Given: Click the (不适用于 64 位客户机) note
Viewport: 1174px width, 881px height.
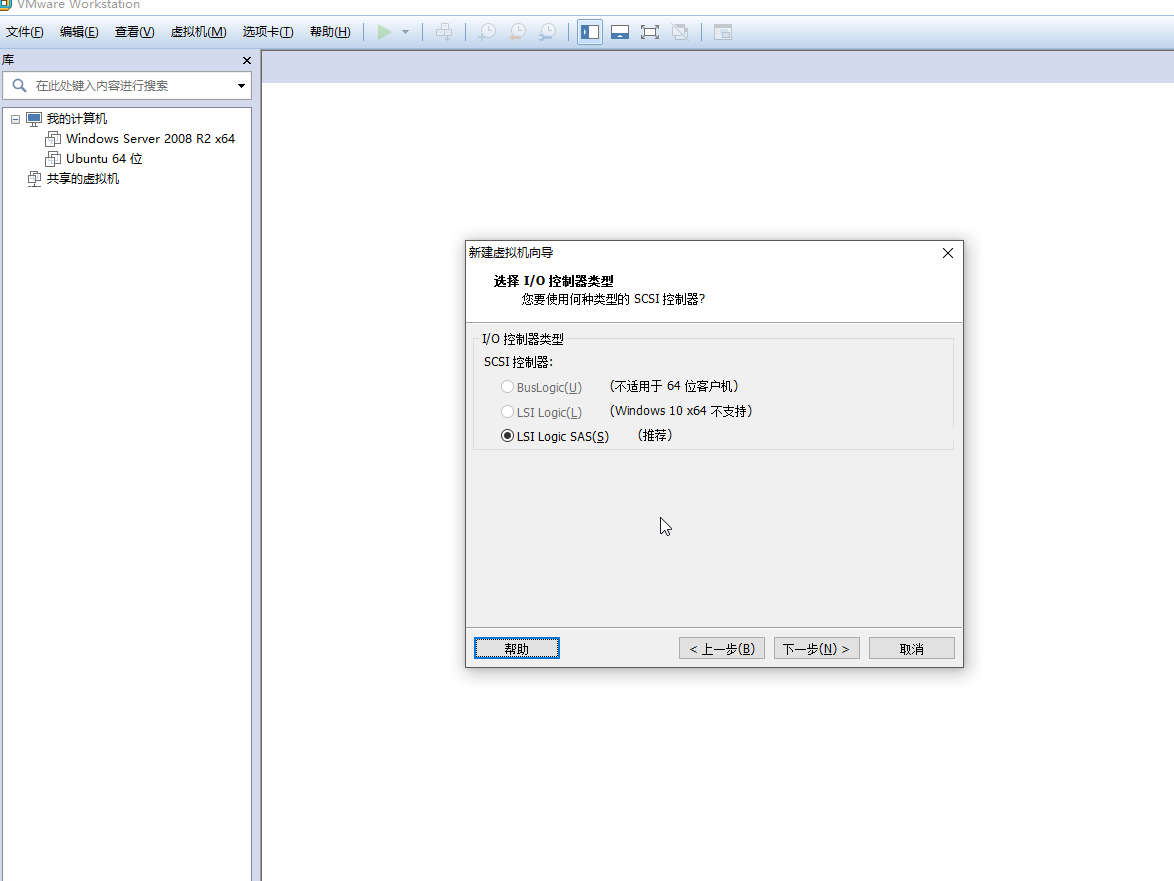Looking at the screenshot, I should point(674,386).
